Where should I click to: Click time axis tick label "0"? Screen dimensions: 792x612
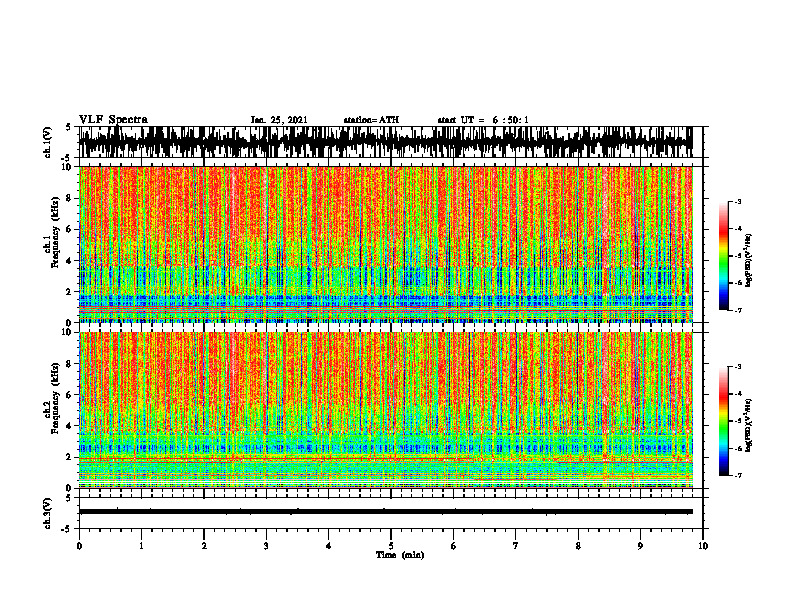(x=79, y=546)
